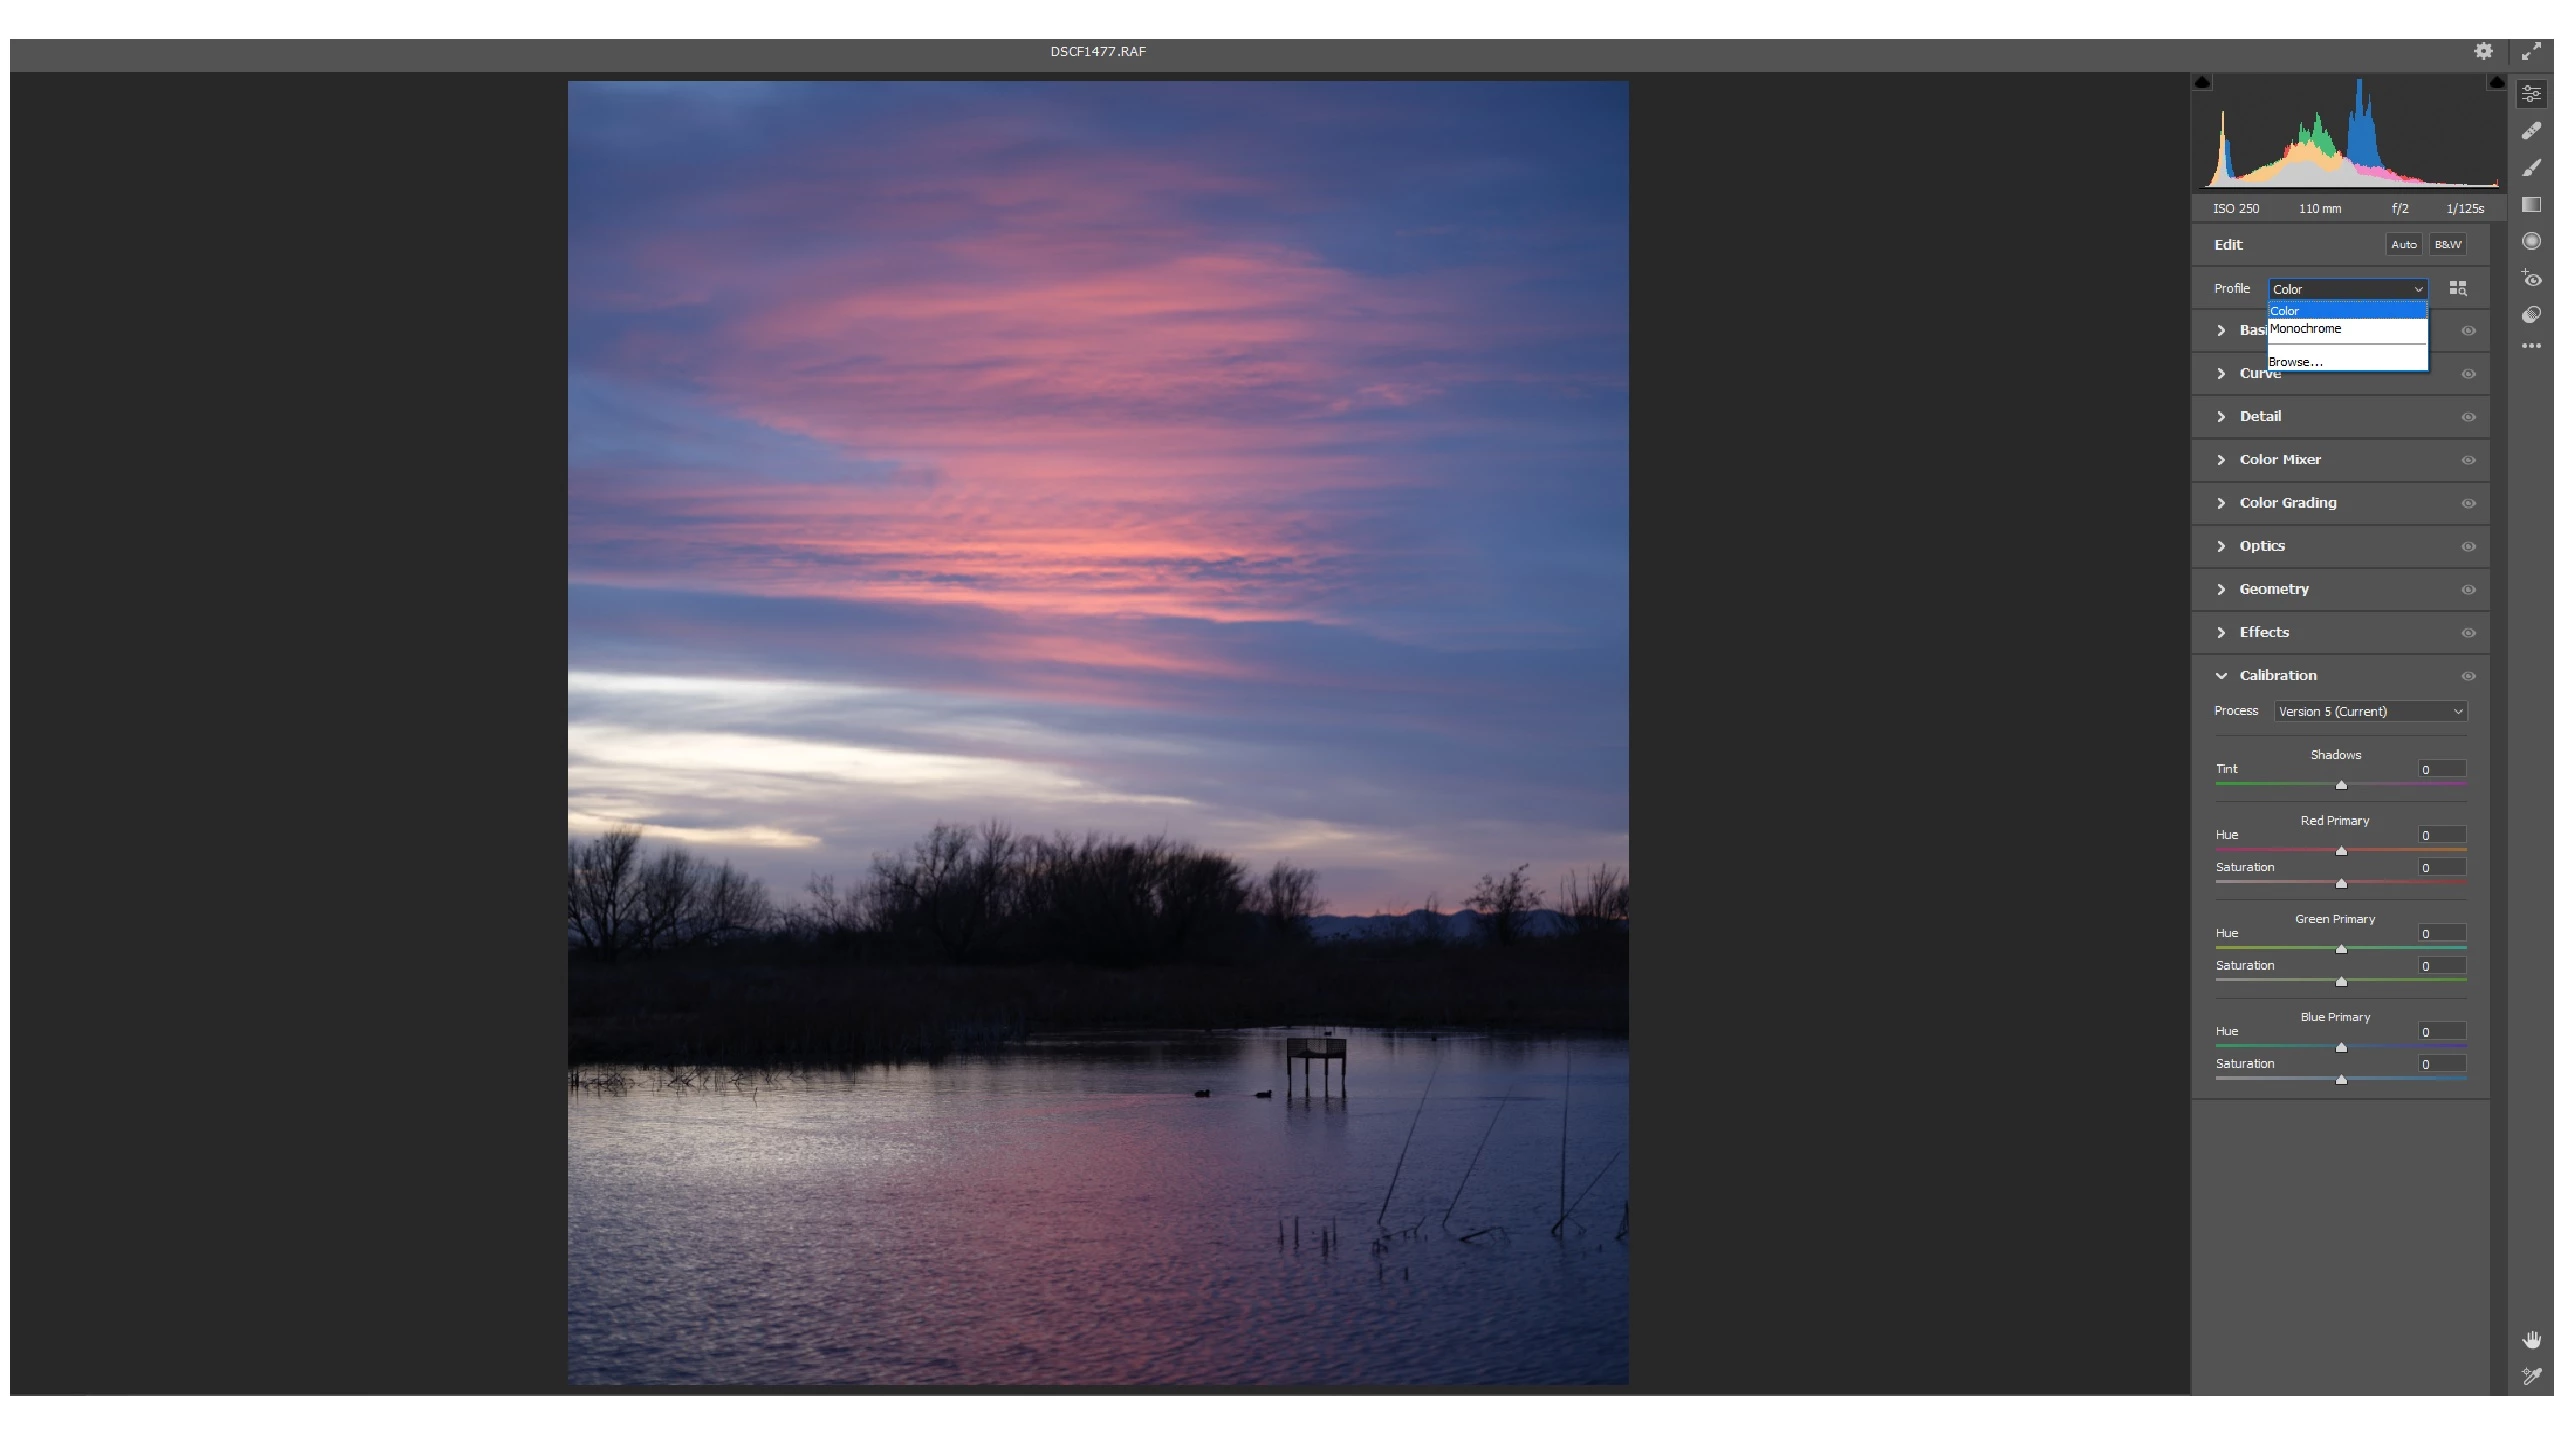Screen dimensions: 2560x1440
Task: Activate the Red Eye removal tool
Action: [x=2531, y=279]
